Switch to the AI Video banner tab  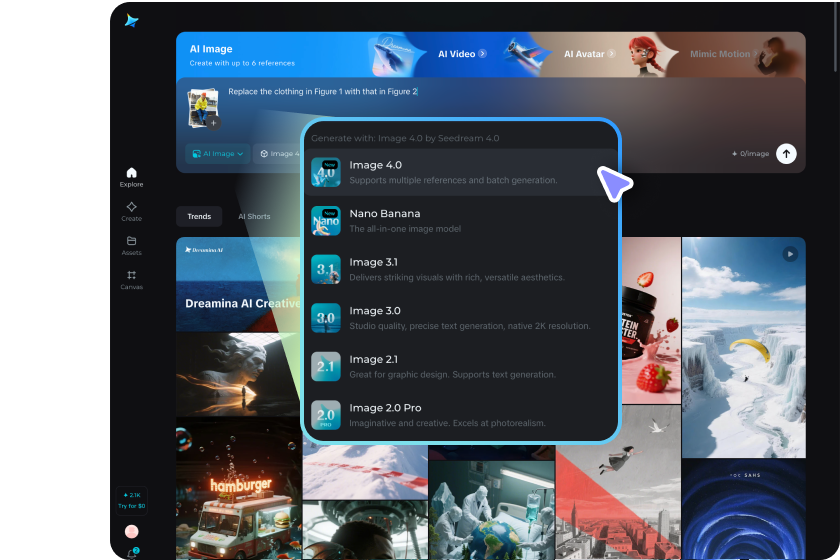pos(462,54)
